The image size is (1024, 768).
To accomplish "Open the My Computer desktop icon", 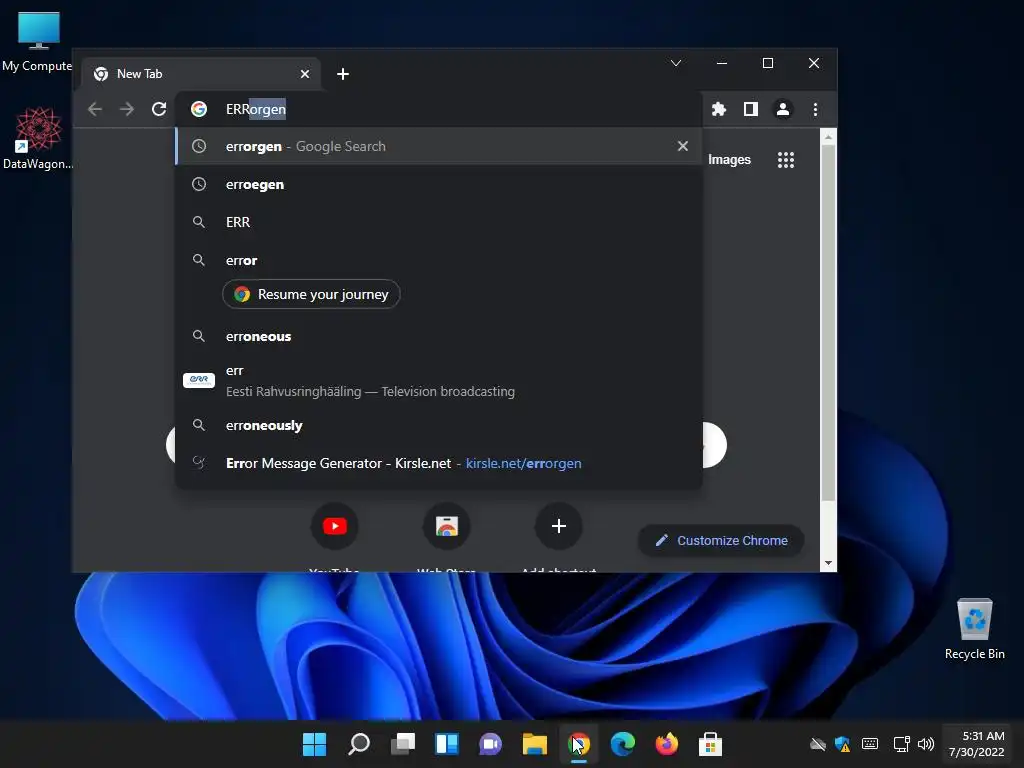I will pyautogui.click(x=37, y=42).
